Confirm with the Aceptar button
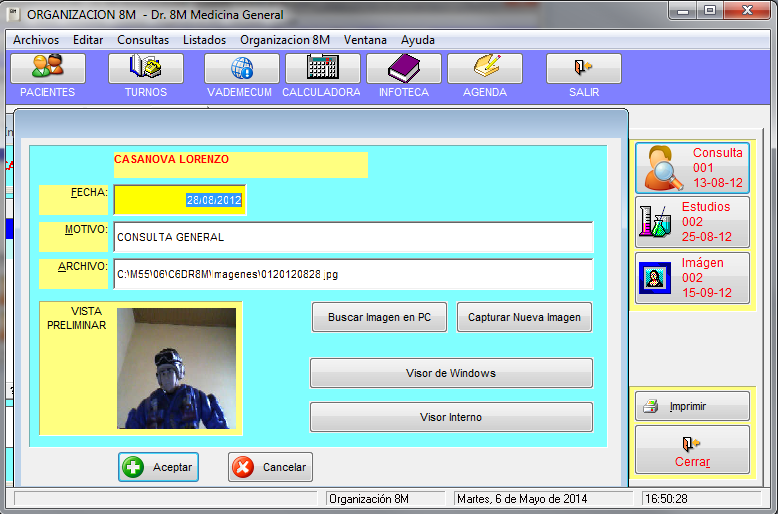This screenshot has height=514, width=778. pyautogui.click(x=158, y=467)
